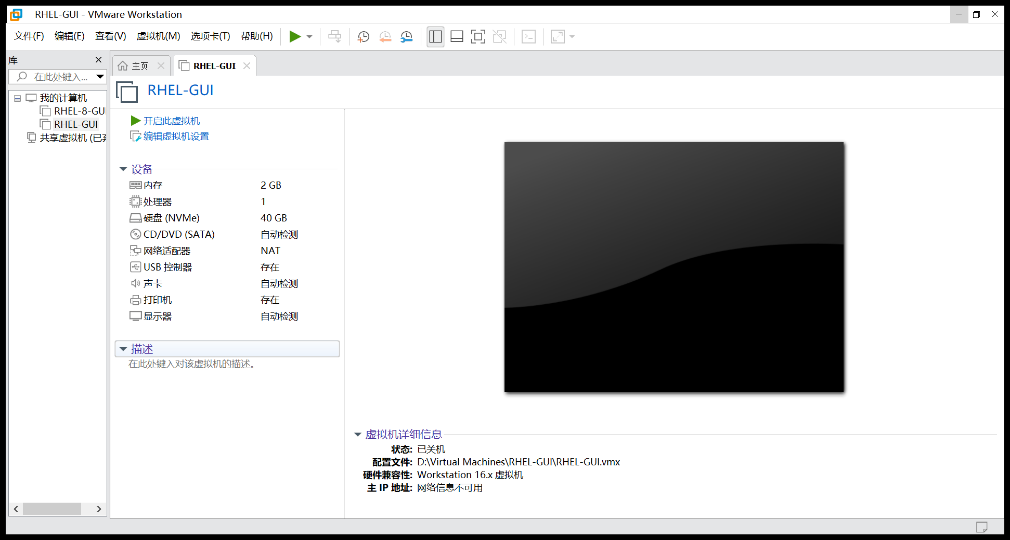This screenshot has height=540, width=1010.
Task: Take a snapshot with the clock-plus icon
Action: click(364, 37)
